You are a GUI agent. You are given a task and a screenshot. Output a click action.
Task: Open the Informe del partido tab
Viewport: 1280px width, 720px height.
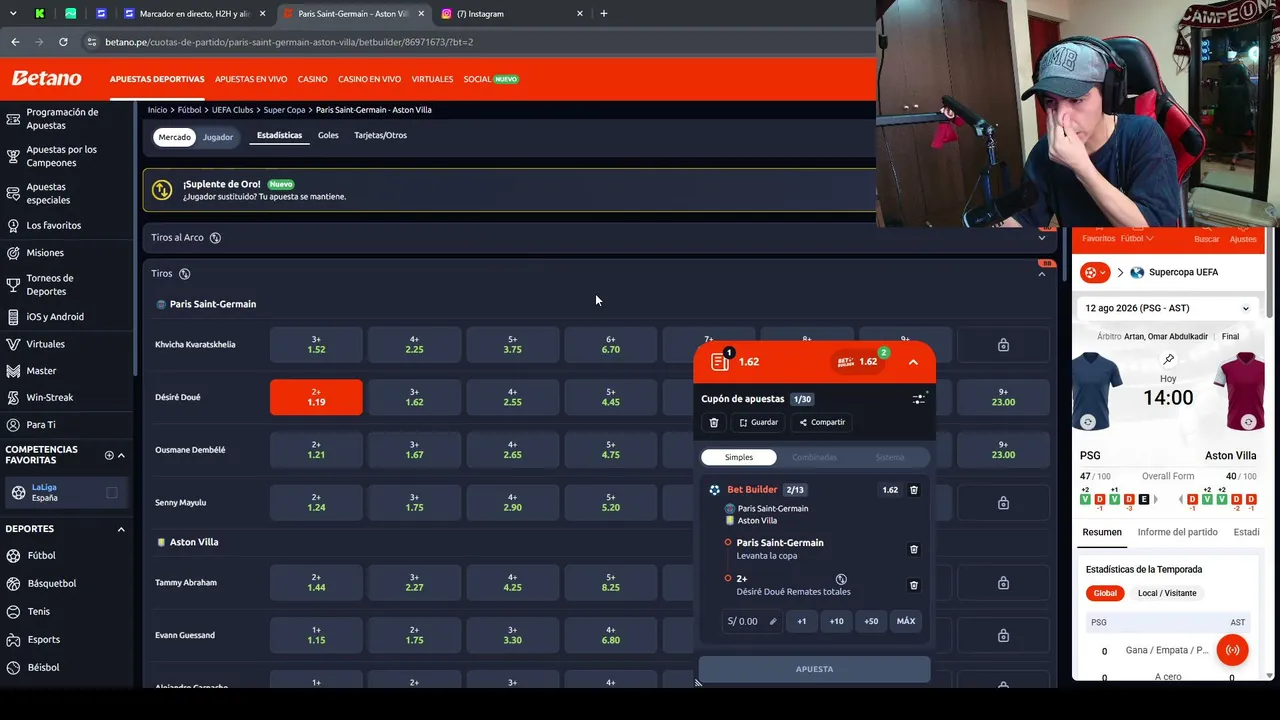(1177, 532)
